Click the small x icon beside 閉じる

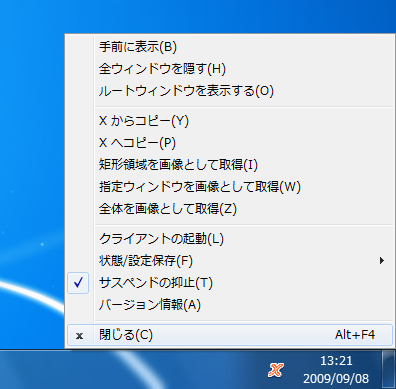point(79,335)
